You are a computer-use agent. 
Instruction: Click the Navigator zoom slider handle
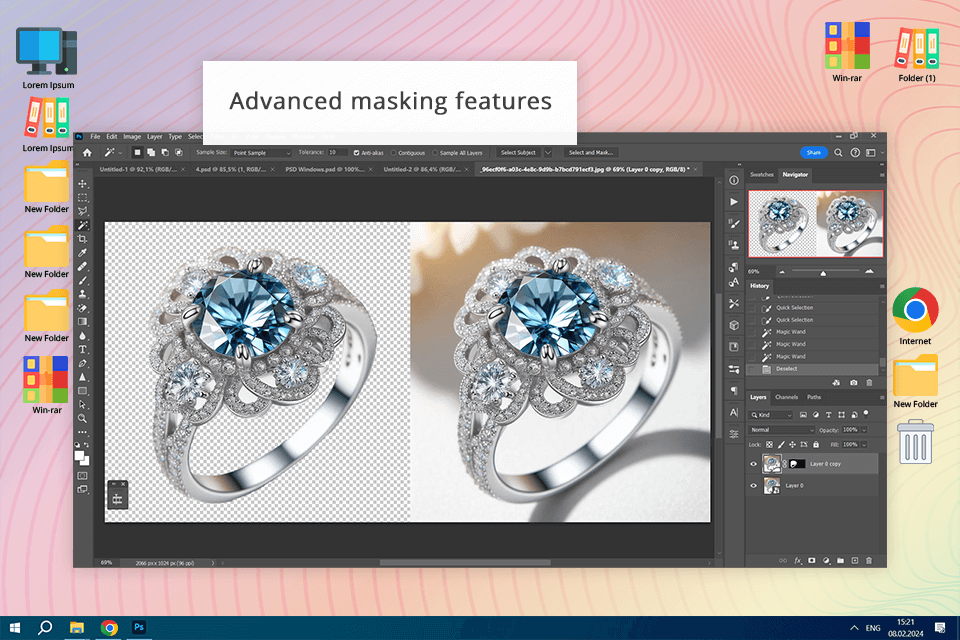pos(823,273)
